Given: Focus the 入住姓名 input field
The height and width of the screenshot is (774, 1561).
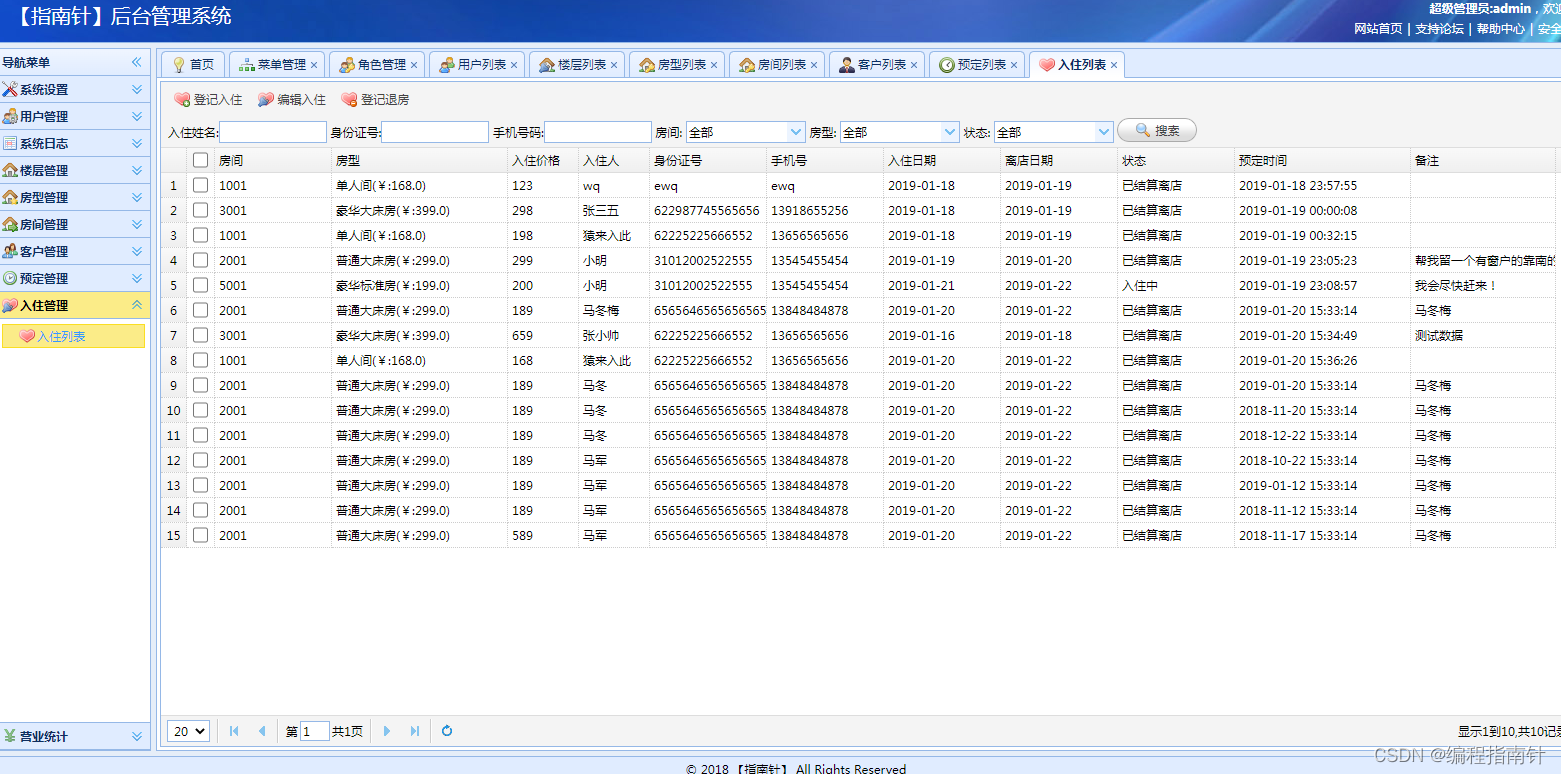Looking at the screenshot, I should pos(273,132).
